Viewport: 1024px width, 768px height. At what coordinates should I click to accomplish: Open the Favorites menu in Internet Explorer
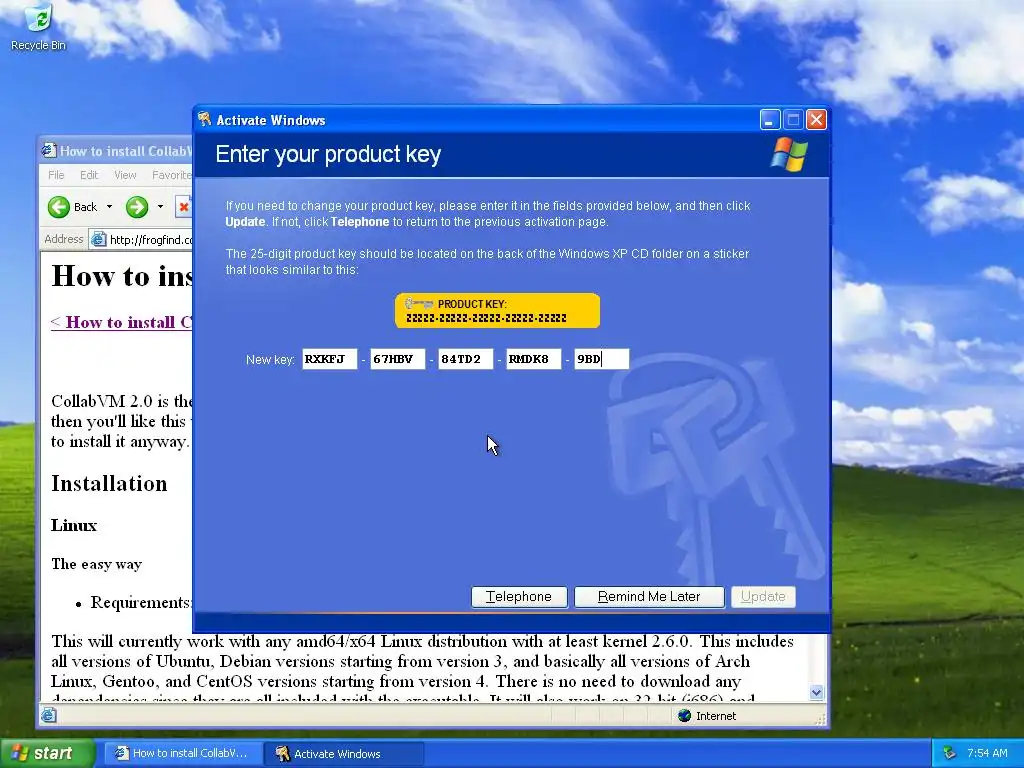pyautogui.click(x=171, y=175)
